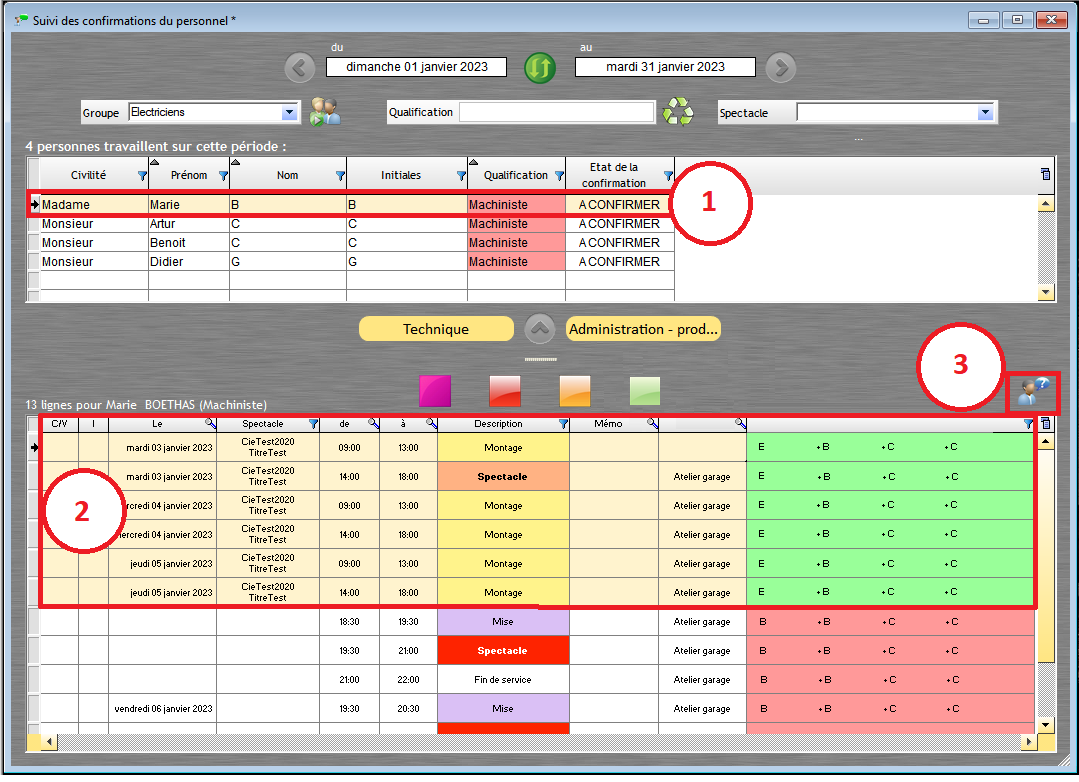Image resolution: width=1079 pixels, height=782 pixels.
Task: Click Didier's A CONFIRMER status cell
Action: tap(619, 262)
